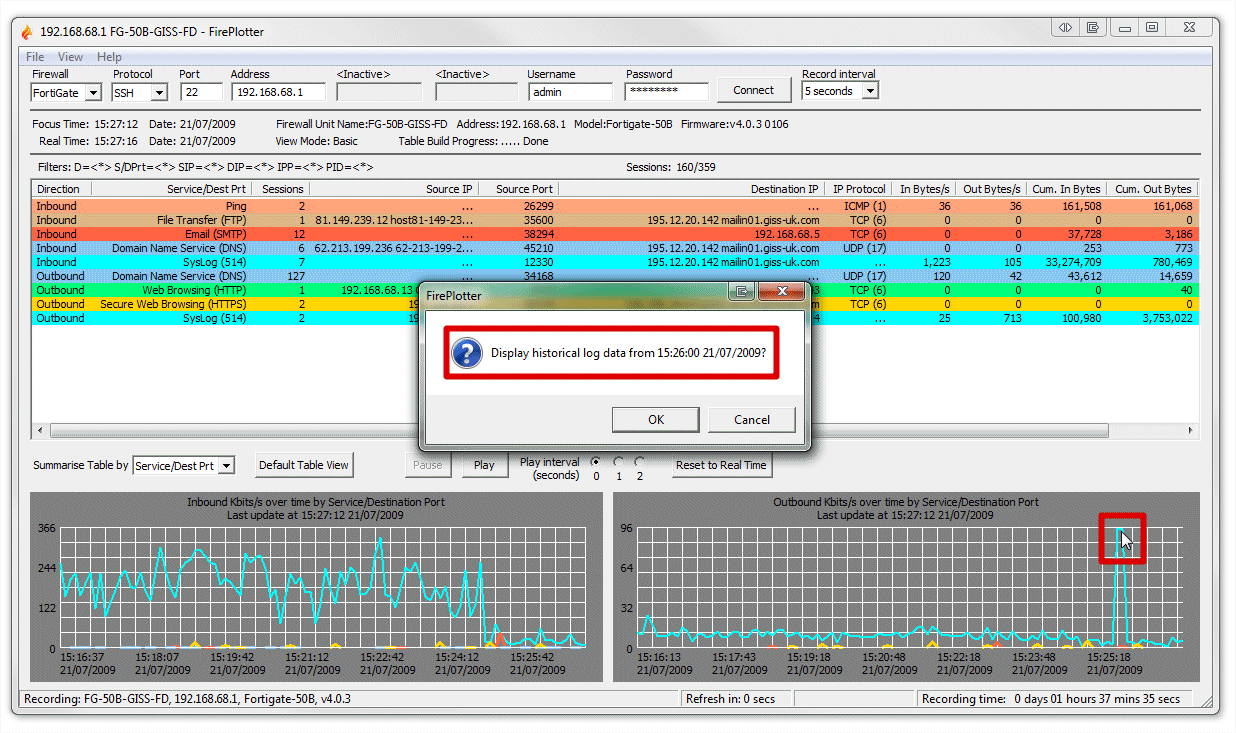
Task: Click the Password field
Action: [x=667, y=92]
